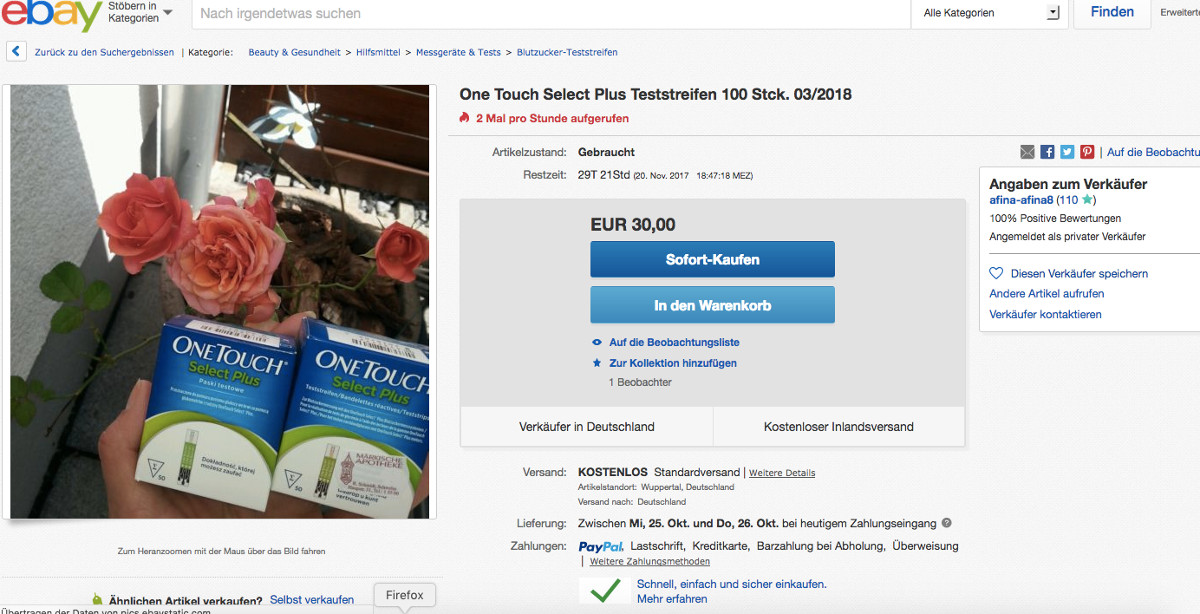
Task: Click the eBay logo
Action: 50,13
